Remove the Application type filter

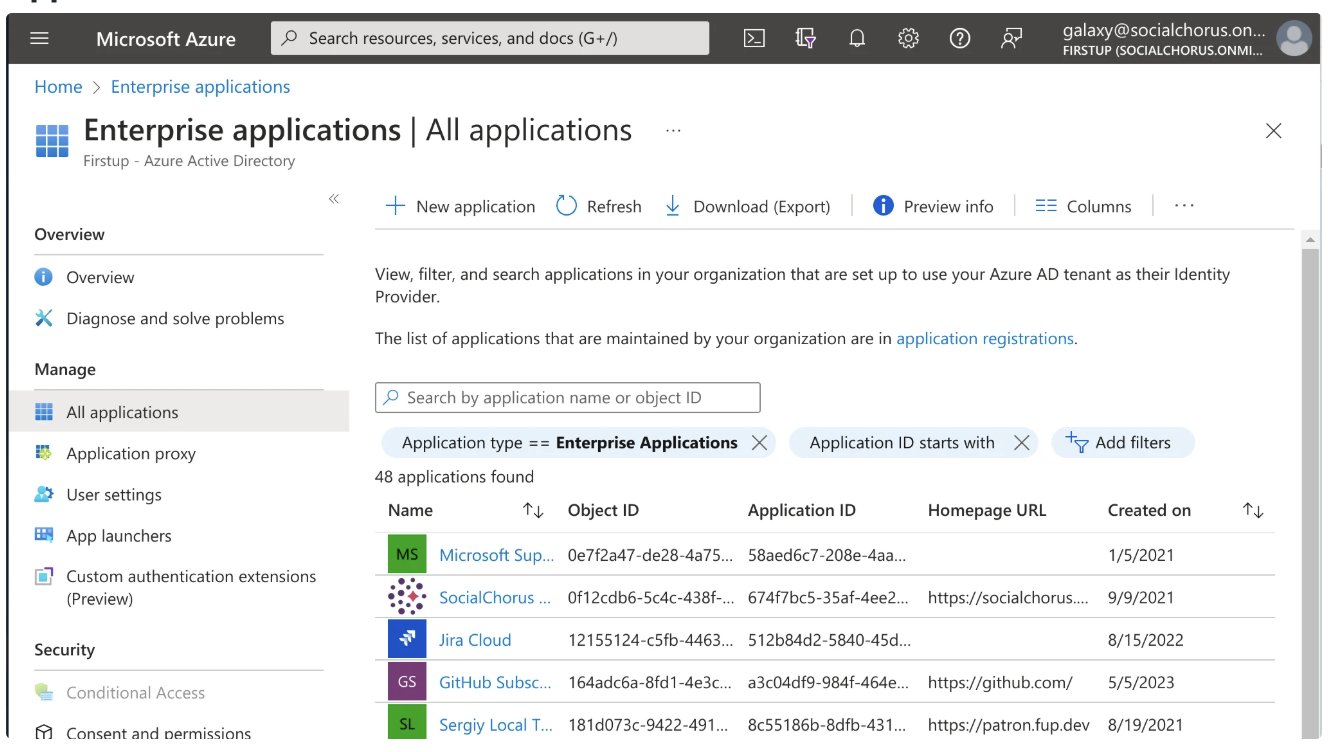[x=760, y=443]
